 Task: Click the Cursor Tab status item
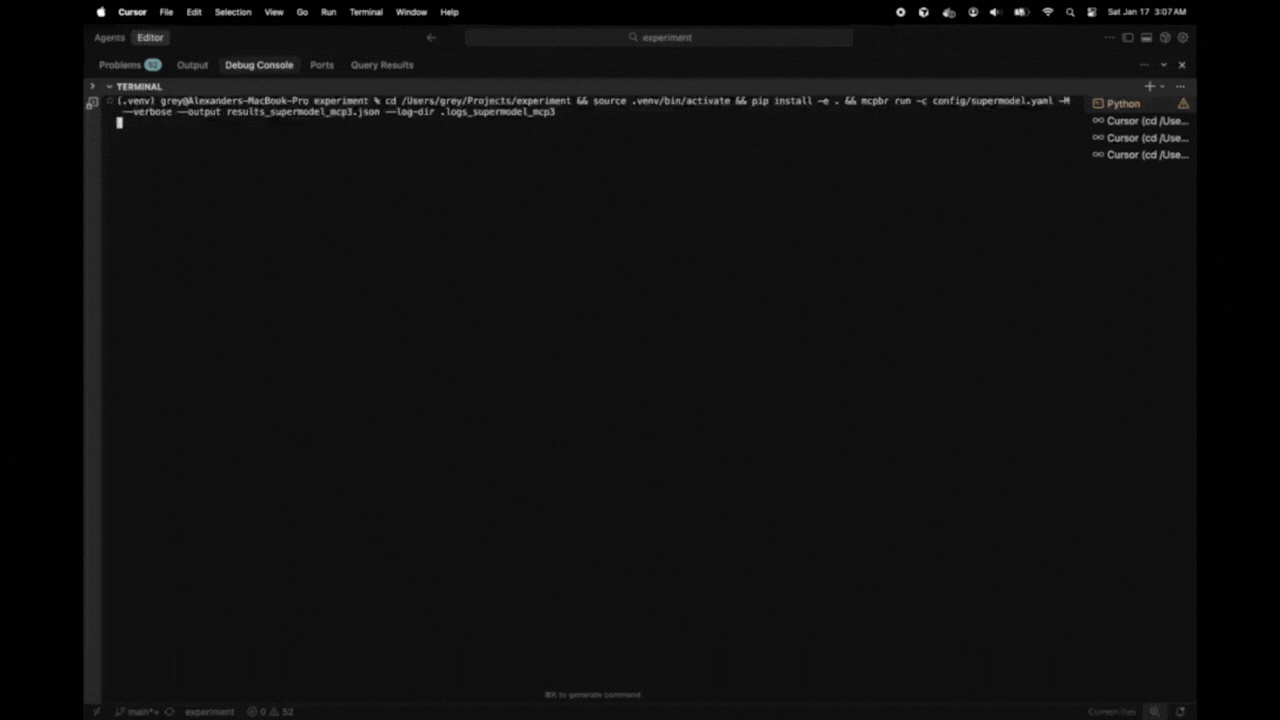tap(1112, 712)
